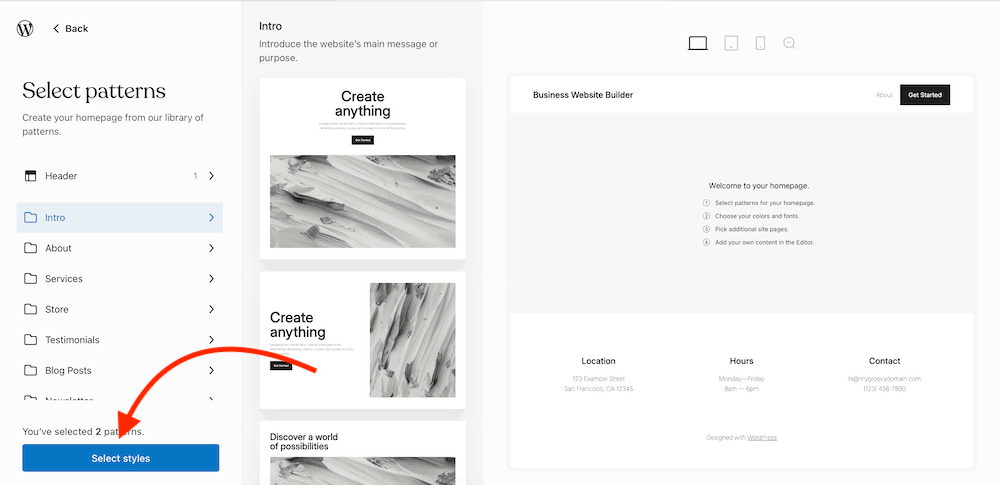The image size is (1000, 485).
Task: Open the About patterns category
Action: (x=120, y=248)
